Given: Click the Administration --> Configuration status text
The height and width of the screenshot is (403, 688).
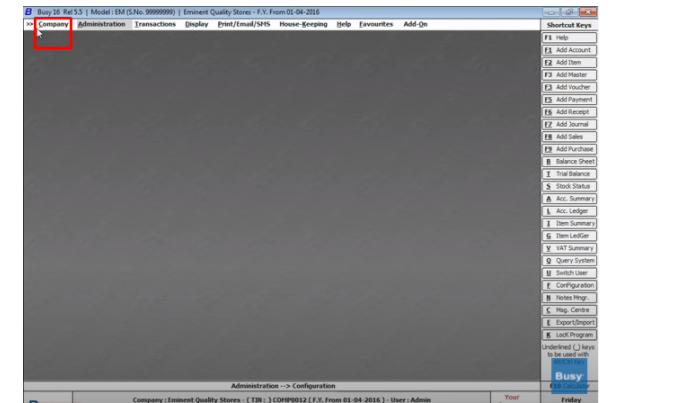Looking at the screenshot, I should pyautogui.click(x=283, y=386).
